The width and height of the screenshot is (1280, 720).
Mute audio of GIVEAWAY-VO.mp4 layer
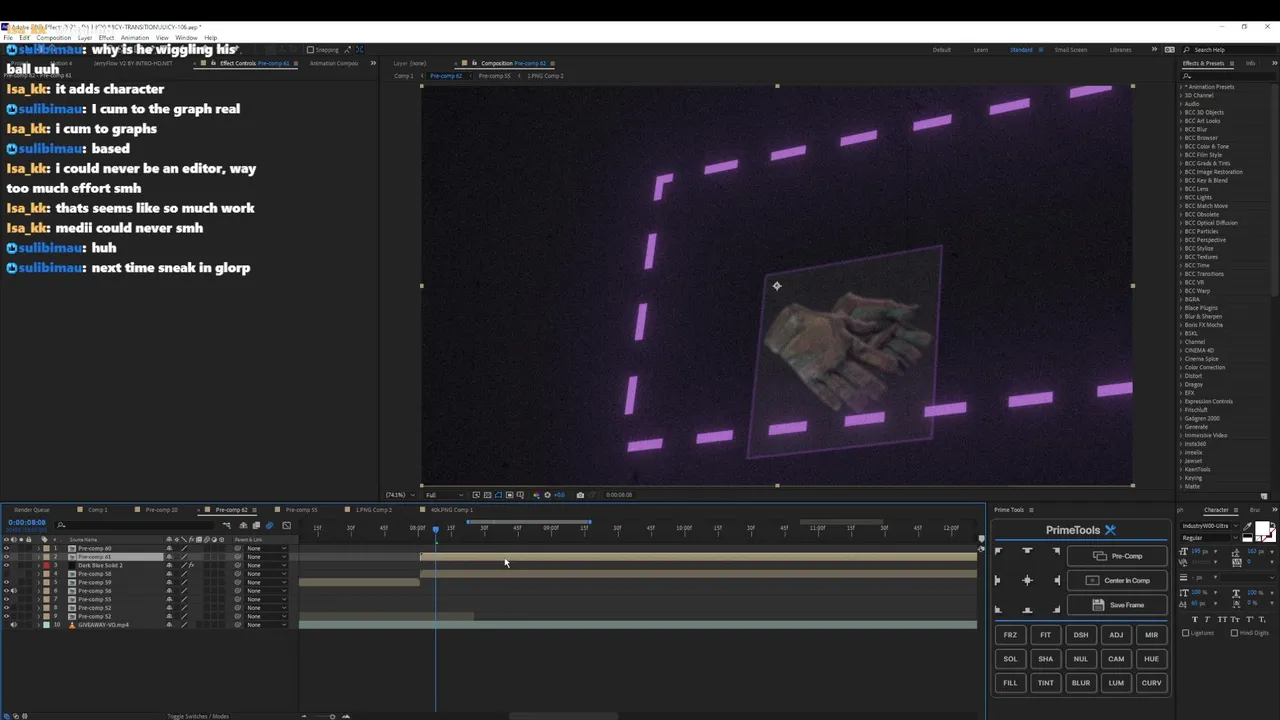pos(14,625)
